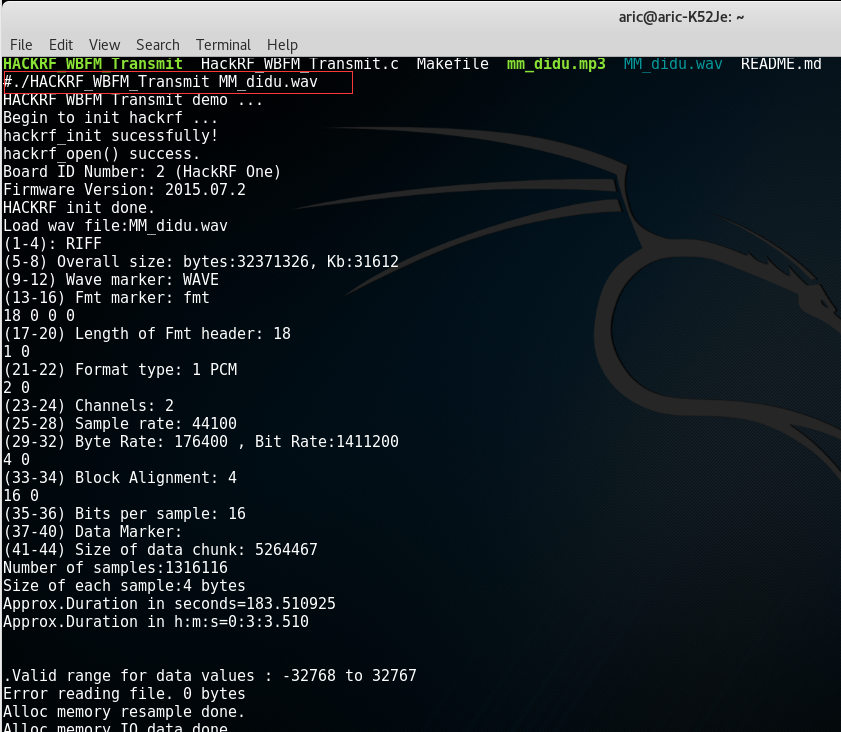Click the 'Overall size: bytes:32371326' line
Image resolution: width=841 pixels, height=732 pixels.
pyautogui.click(x=201, y=262)
